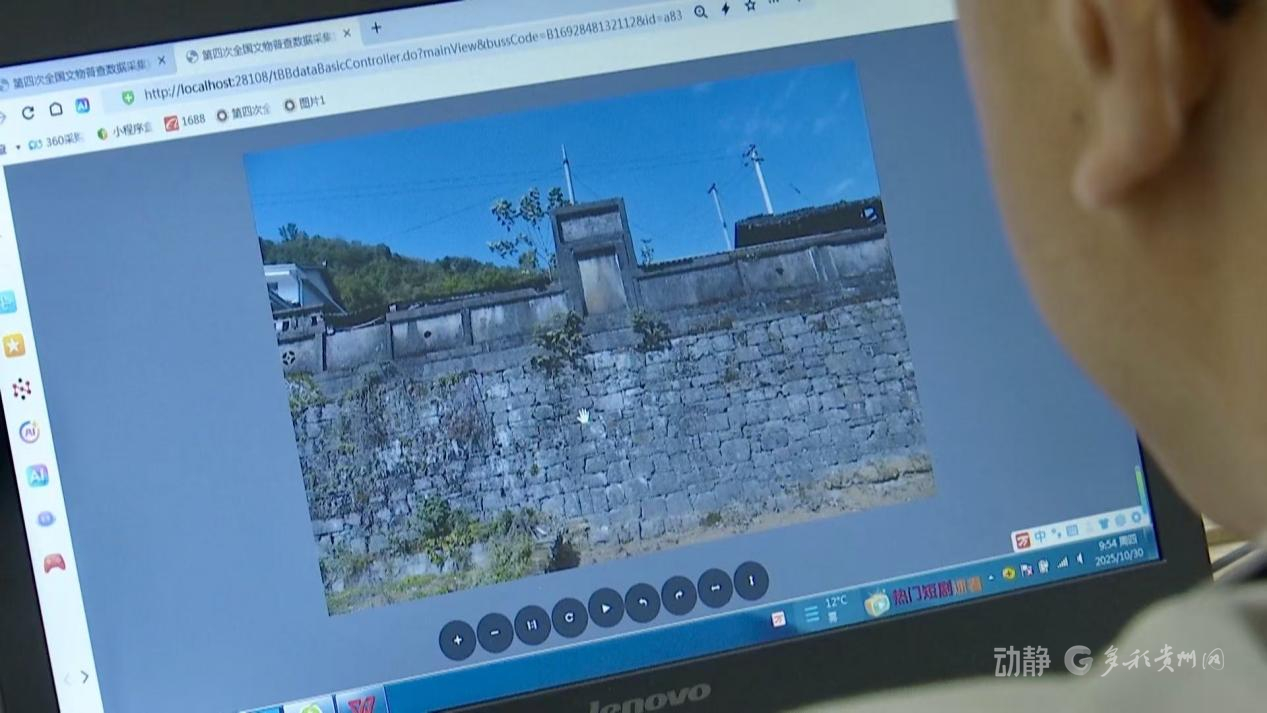Go to the browser home page
This screenshot has width=1267, height=713.
56,109
